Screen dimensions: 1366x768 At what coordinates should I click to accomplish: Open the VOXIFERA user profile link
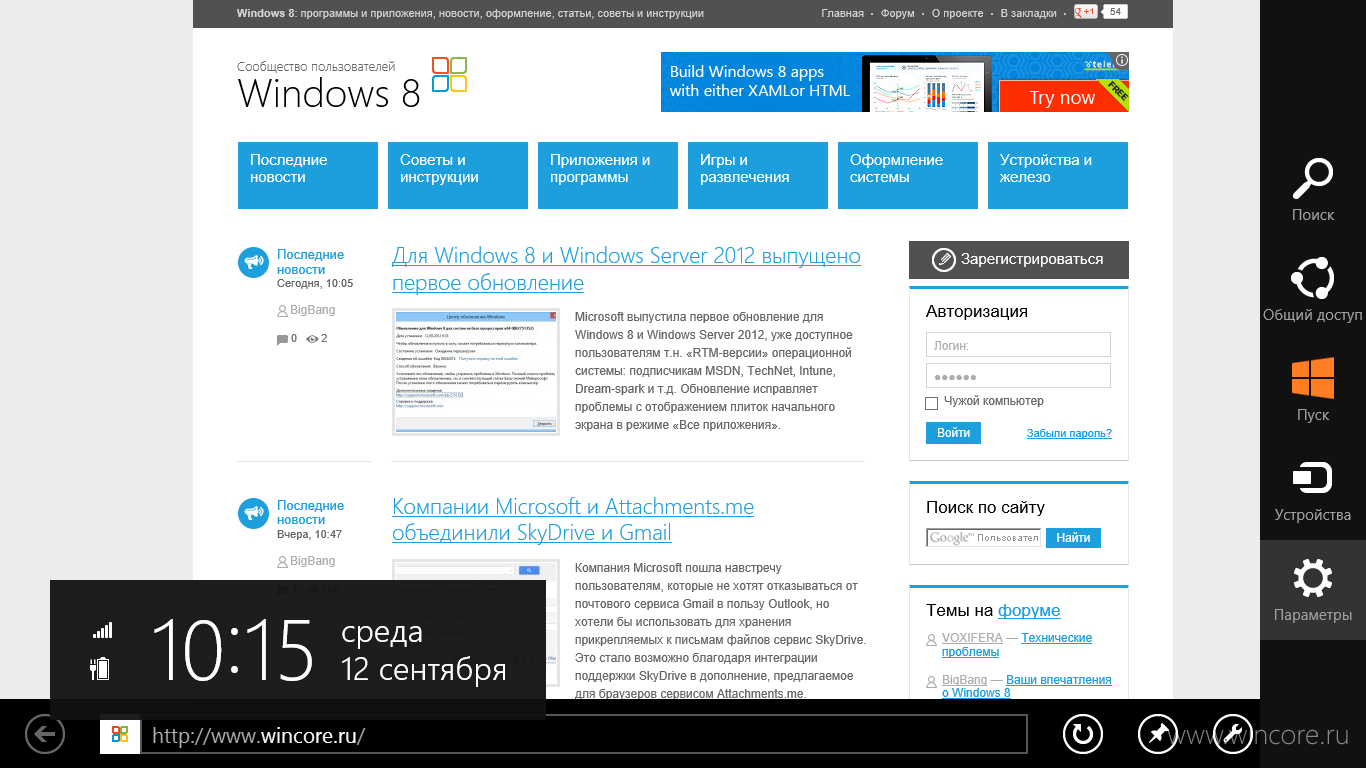coord(972,638)
